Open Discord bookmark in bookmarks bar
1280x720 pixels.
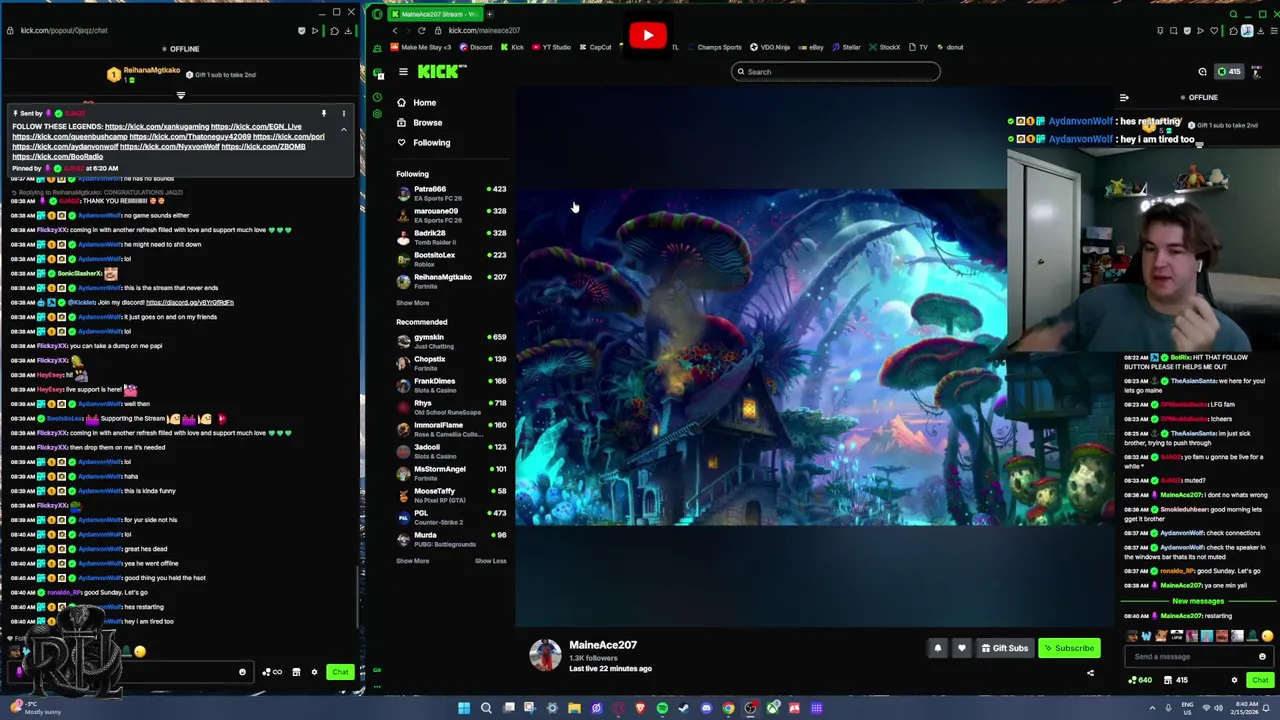[476, 47]
